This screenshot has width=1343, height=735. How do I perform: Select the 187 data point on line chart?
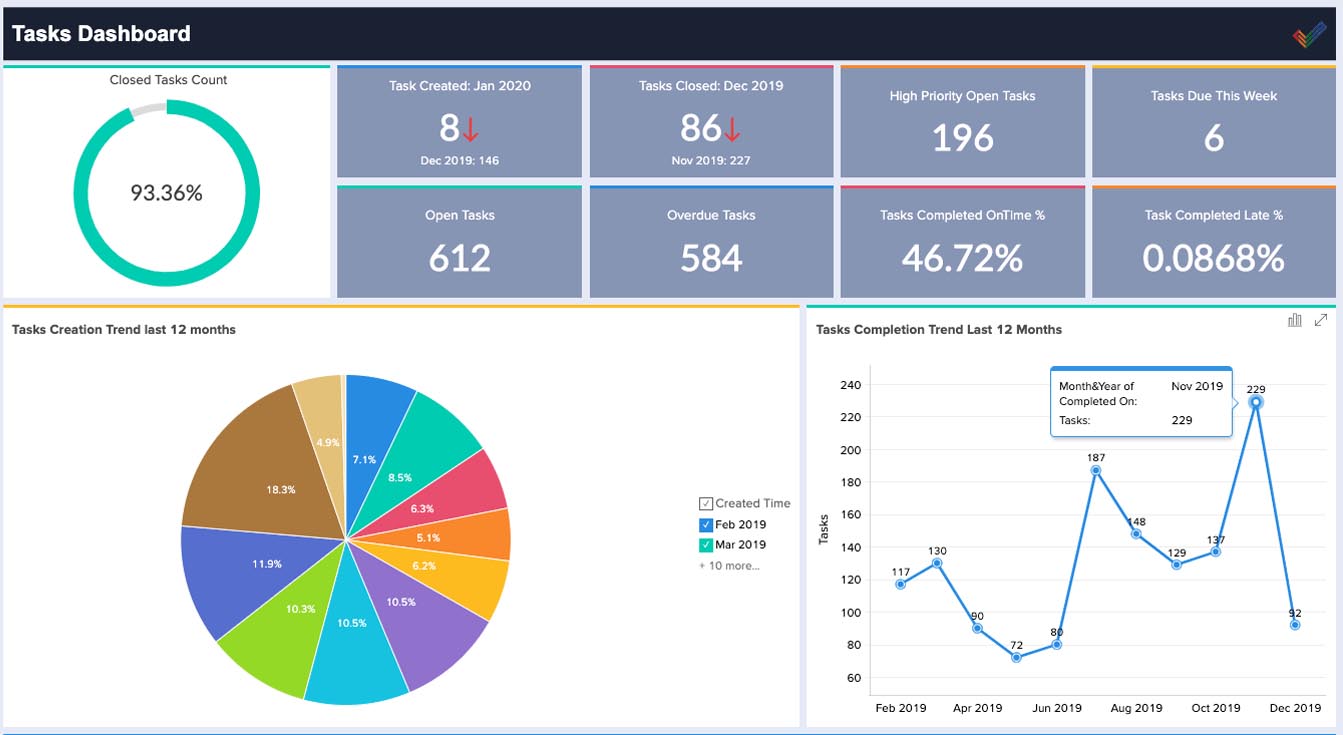pos(1096,470)
